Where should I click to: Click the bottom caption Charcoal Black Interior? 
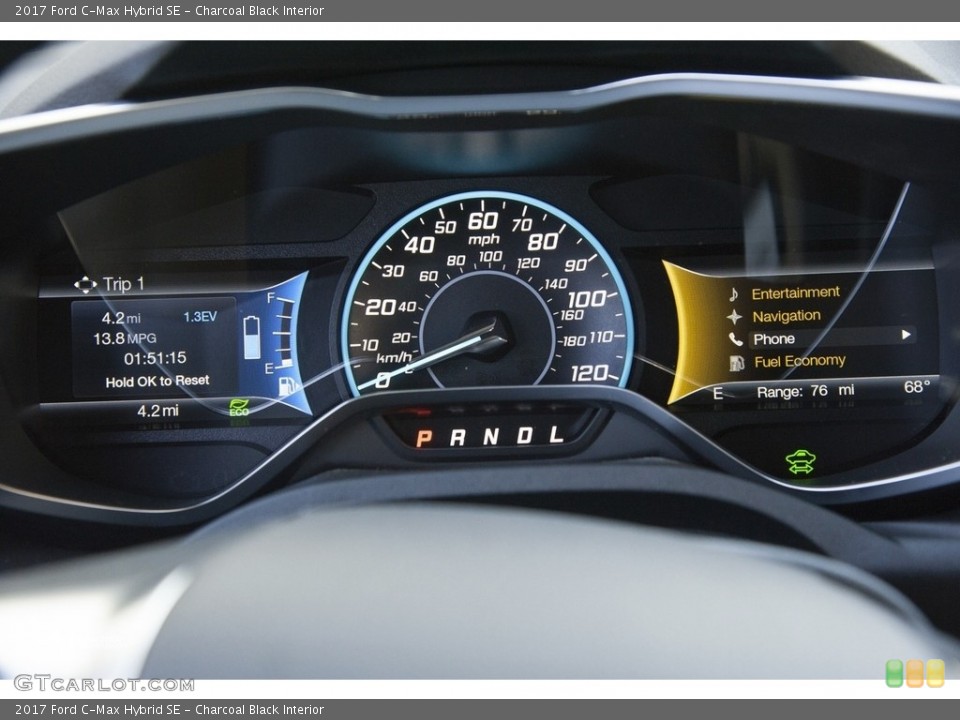pyautogui.click(x=259, y=710)
